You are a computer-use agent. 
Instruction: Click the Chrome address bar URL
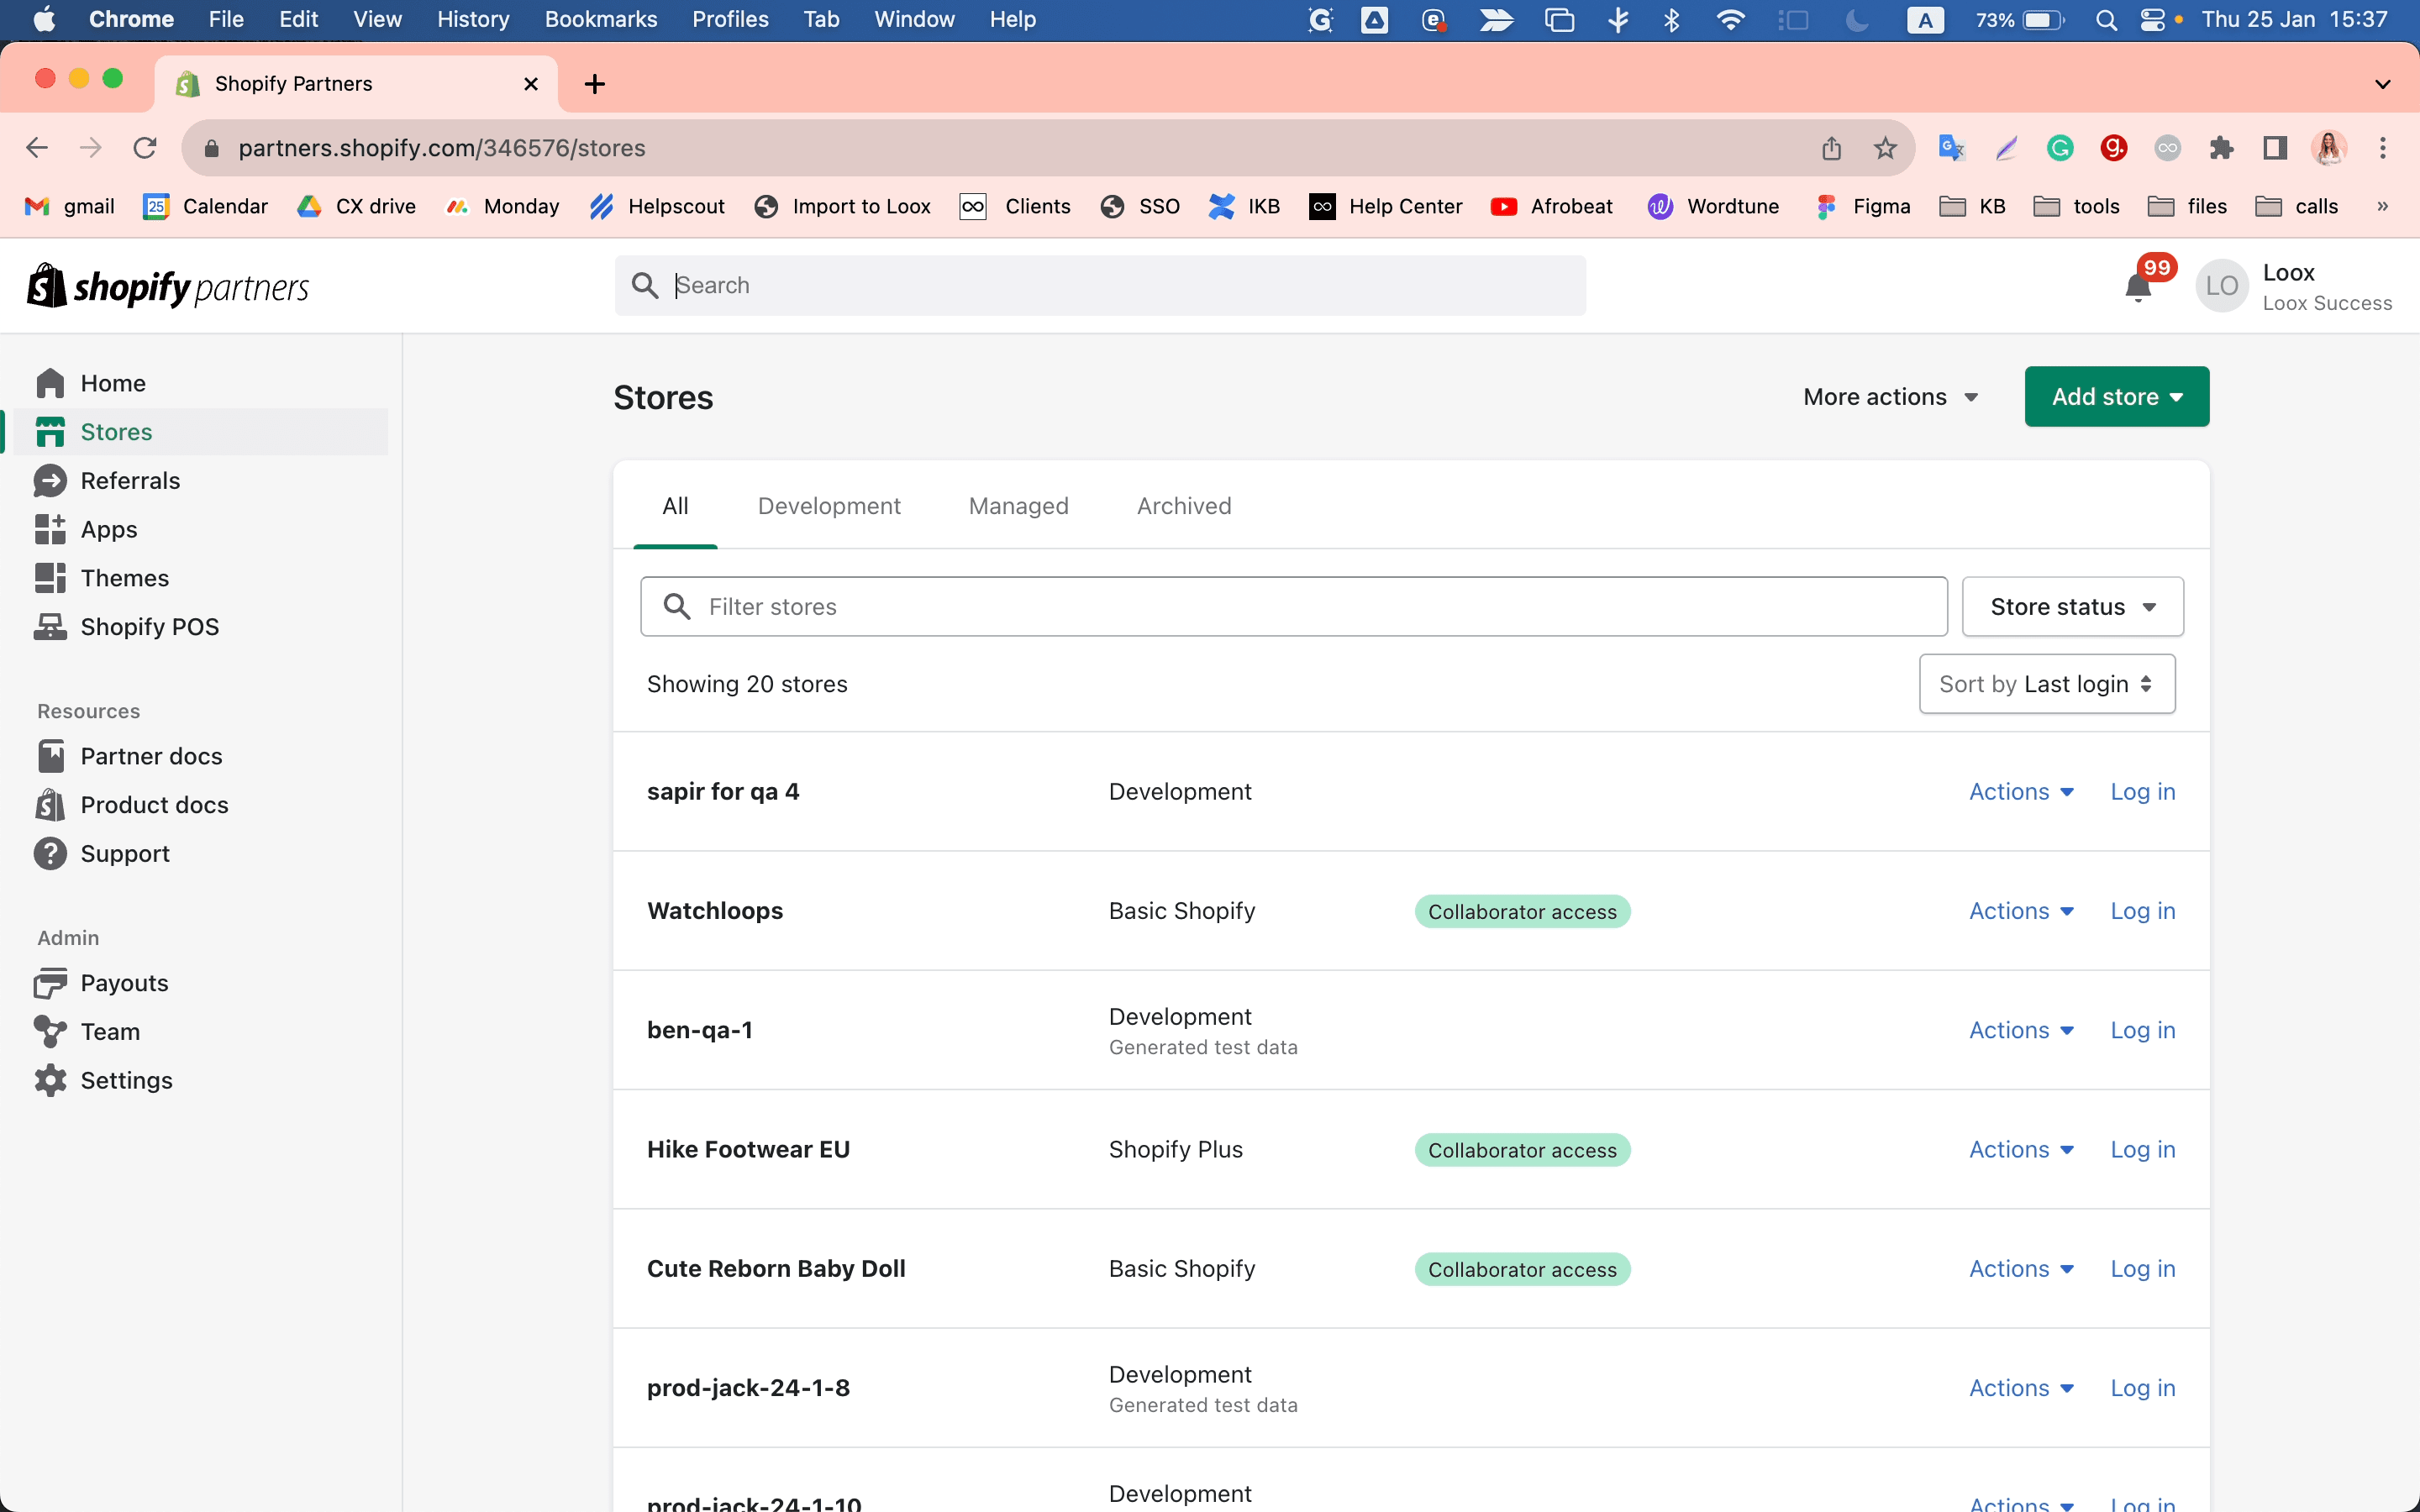(x=442, y=148)
